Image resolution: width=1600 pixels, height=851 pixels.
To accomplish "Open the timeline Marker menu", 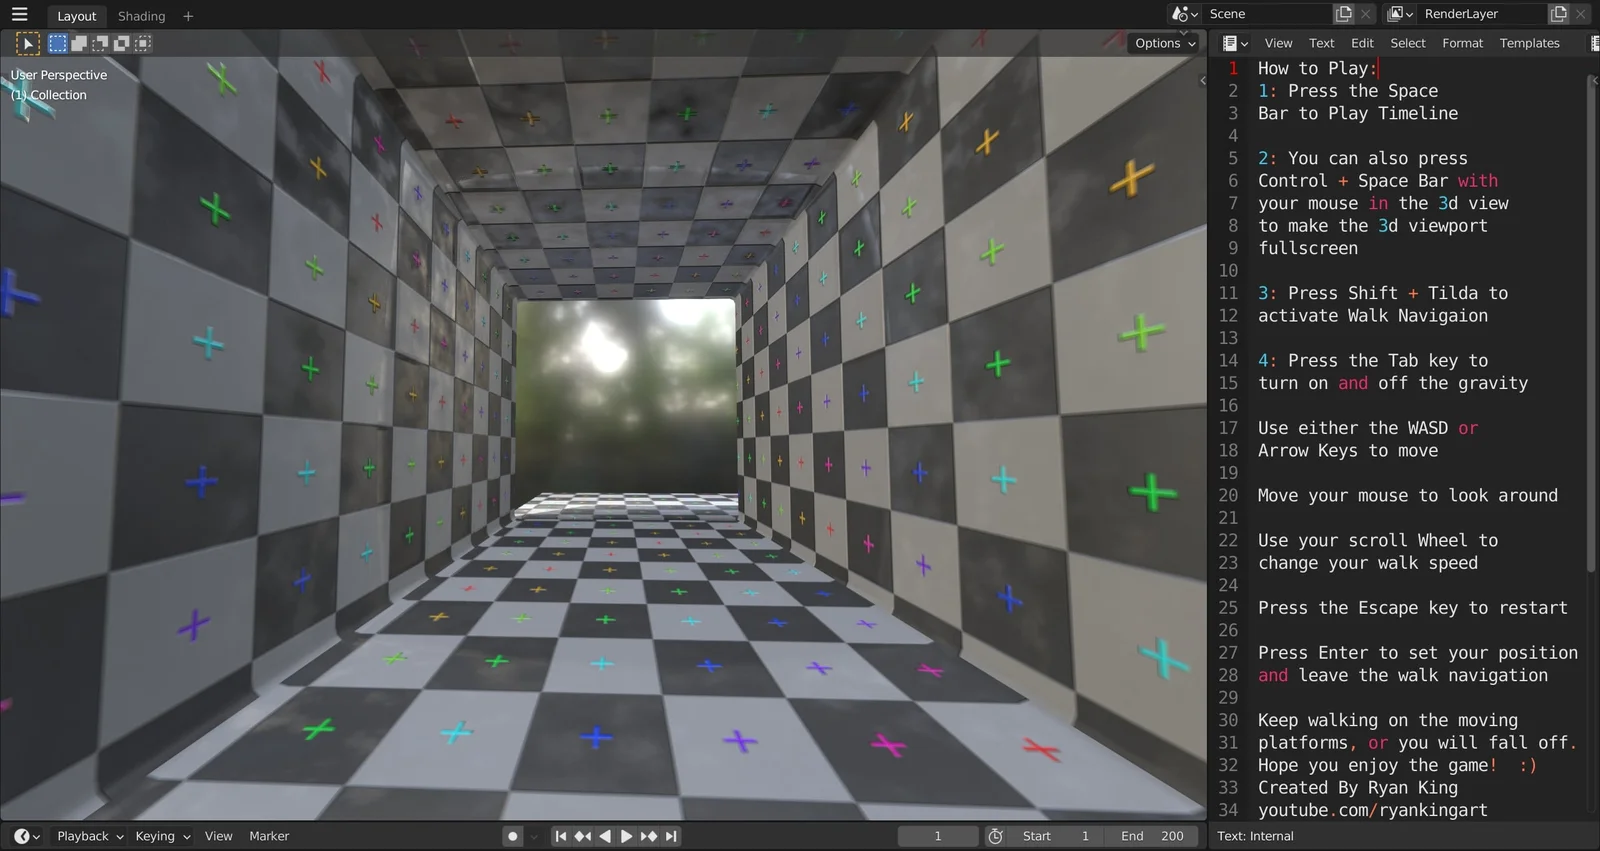I will click(269, 836).
